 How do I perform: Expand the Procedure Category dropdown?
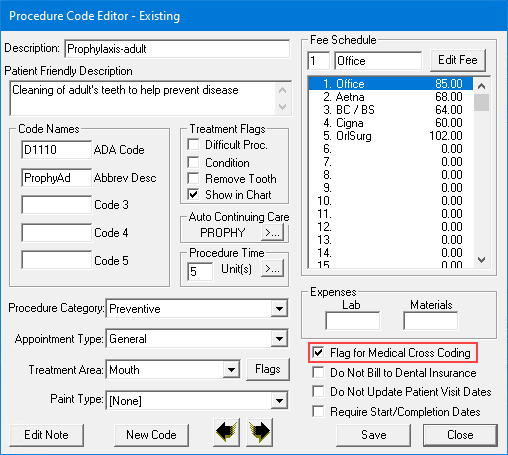279,309
